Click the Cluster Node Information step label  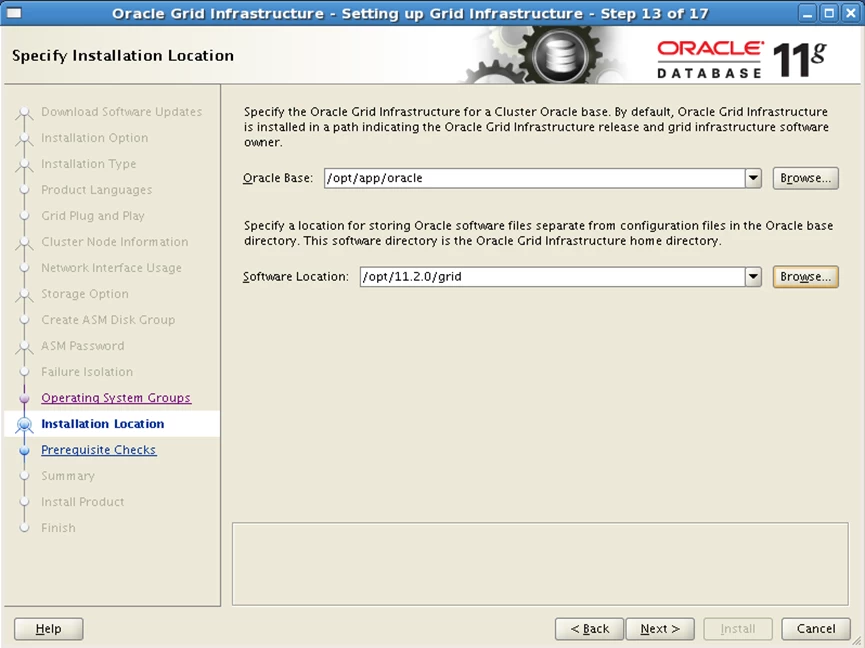pos(115,242)
